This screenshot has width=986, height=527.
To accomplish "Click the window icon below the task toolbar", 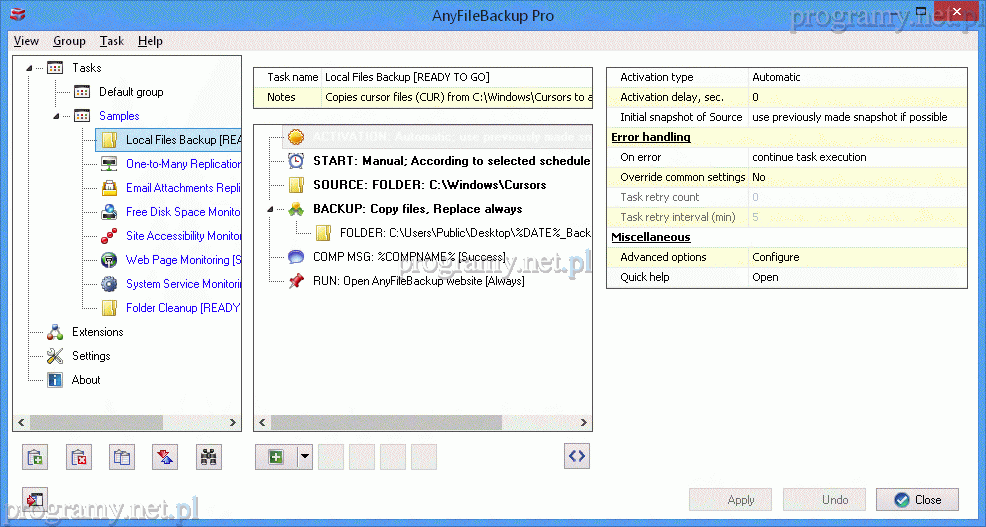I will (35, 499).
